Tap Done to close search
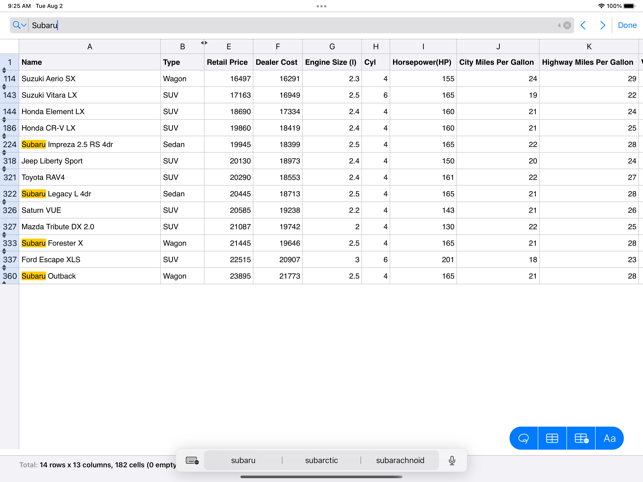 coord(627,25)
